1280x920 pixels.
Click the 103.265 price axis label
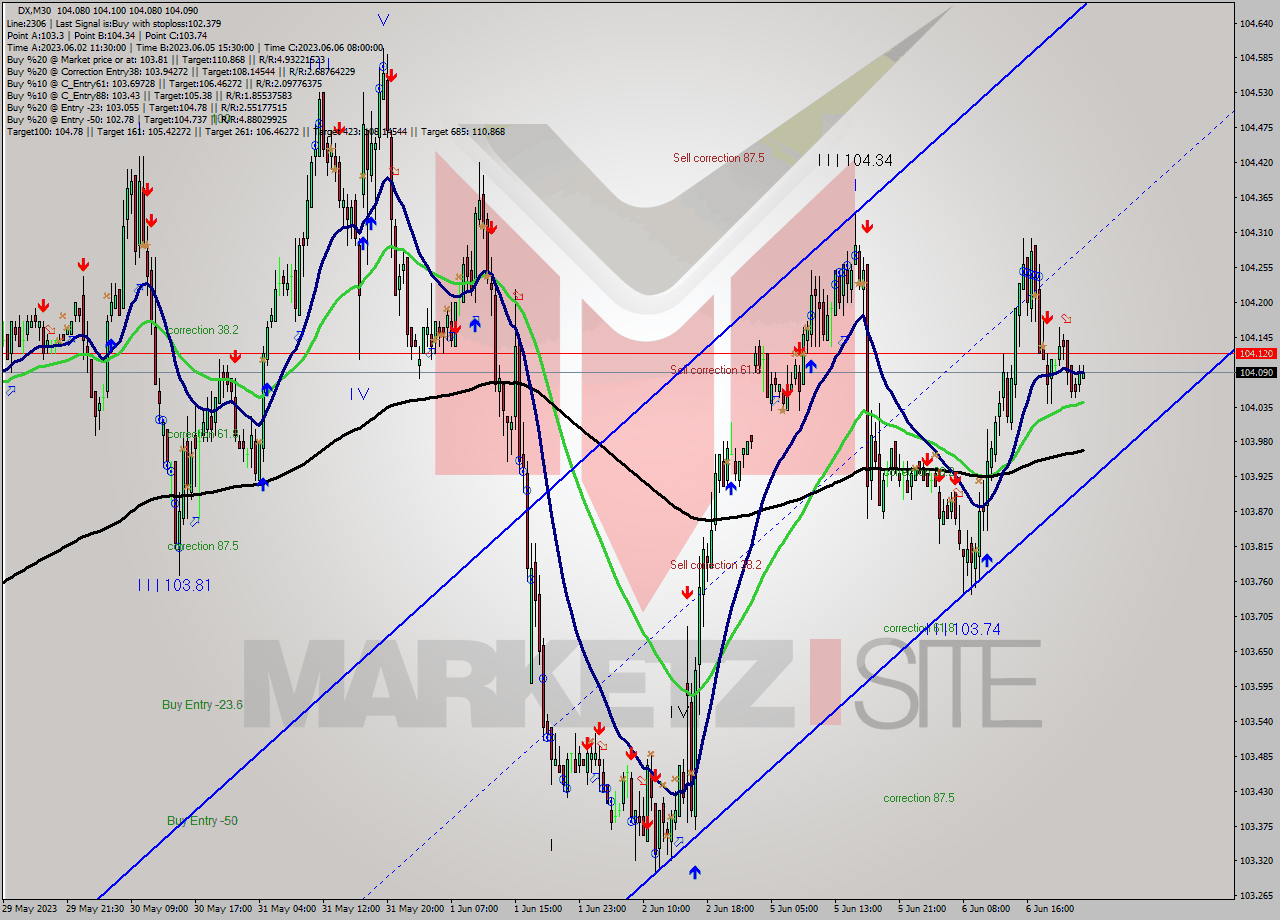click(x=1256, y=895)
